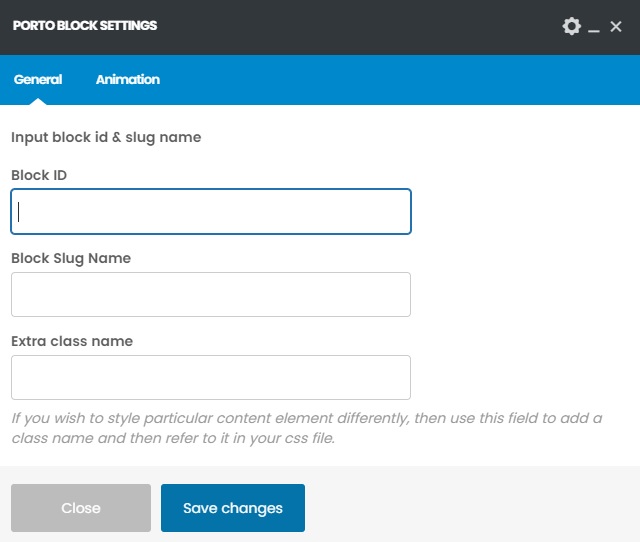640x542 pixels.
Task: Focus the Block ID input field
Action: tap(211, 212)
